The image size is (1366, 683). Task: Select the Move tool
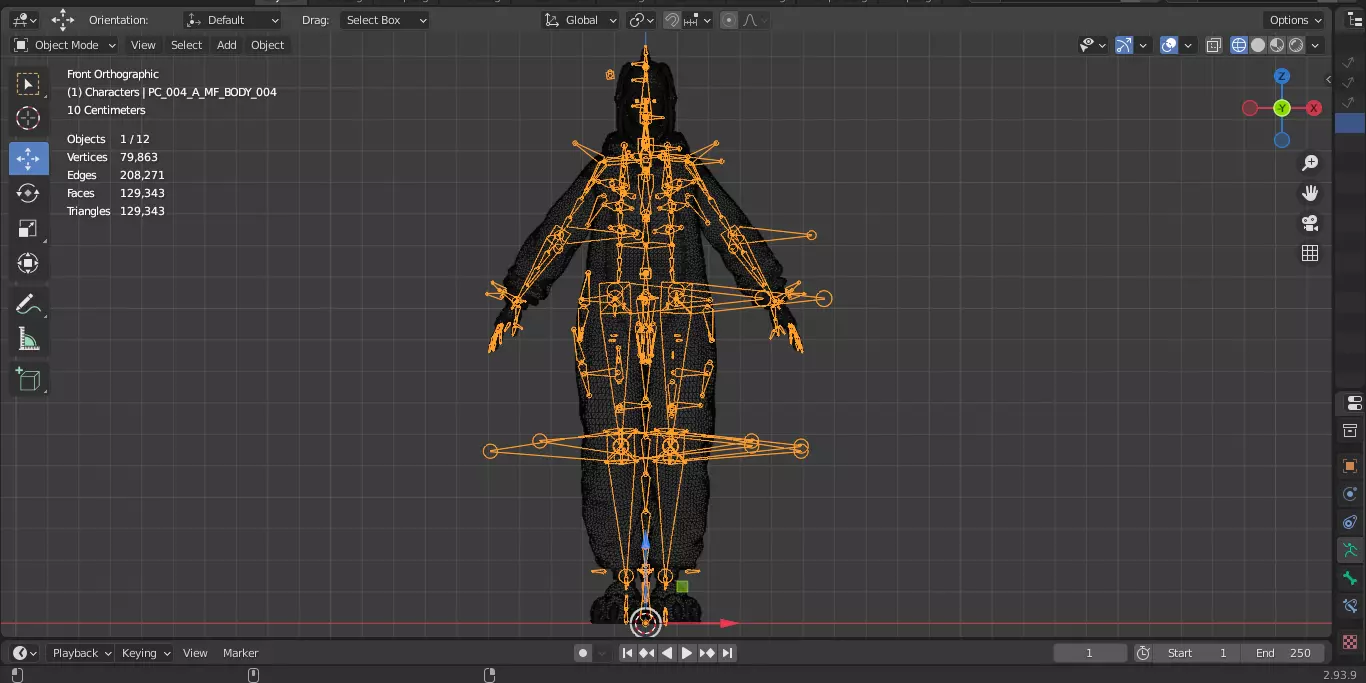click(28, 158)
